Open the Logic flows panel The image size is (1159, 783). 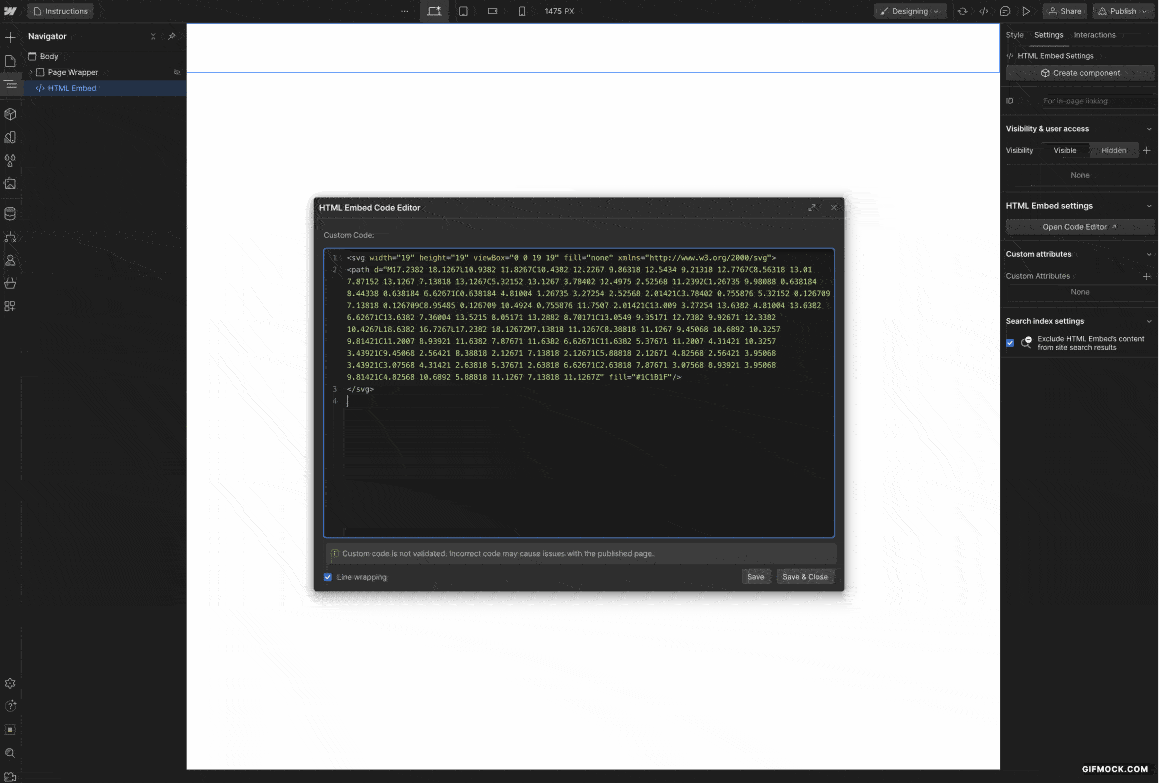10,237
